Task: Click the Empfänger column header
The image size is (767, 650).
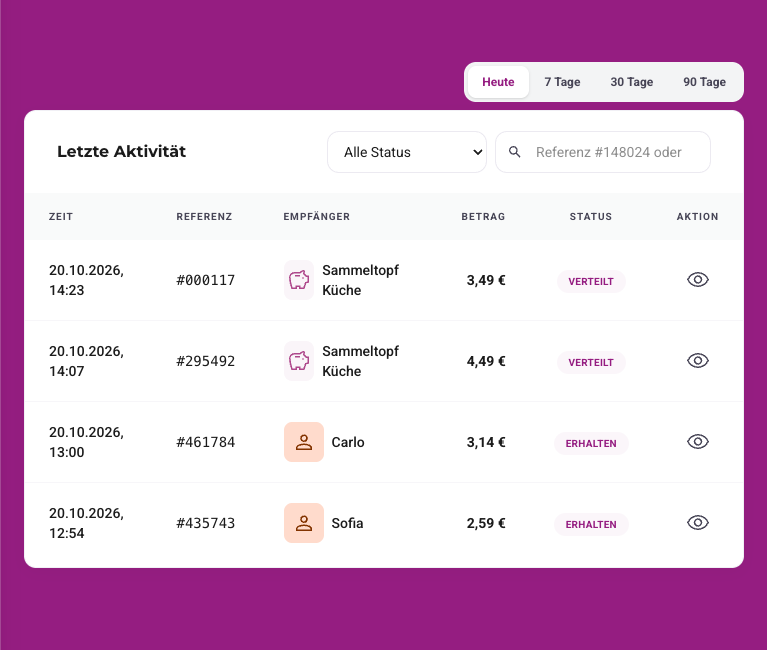Action: tap(316, 217)
